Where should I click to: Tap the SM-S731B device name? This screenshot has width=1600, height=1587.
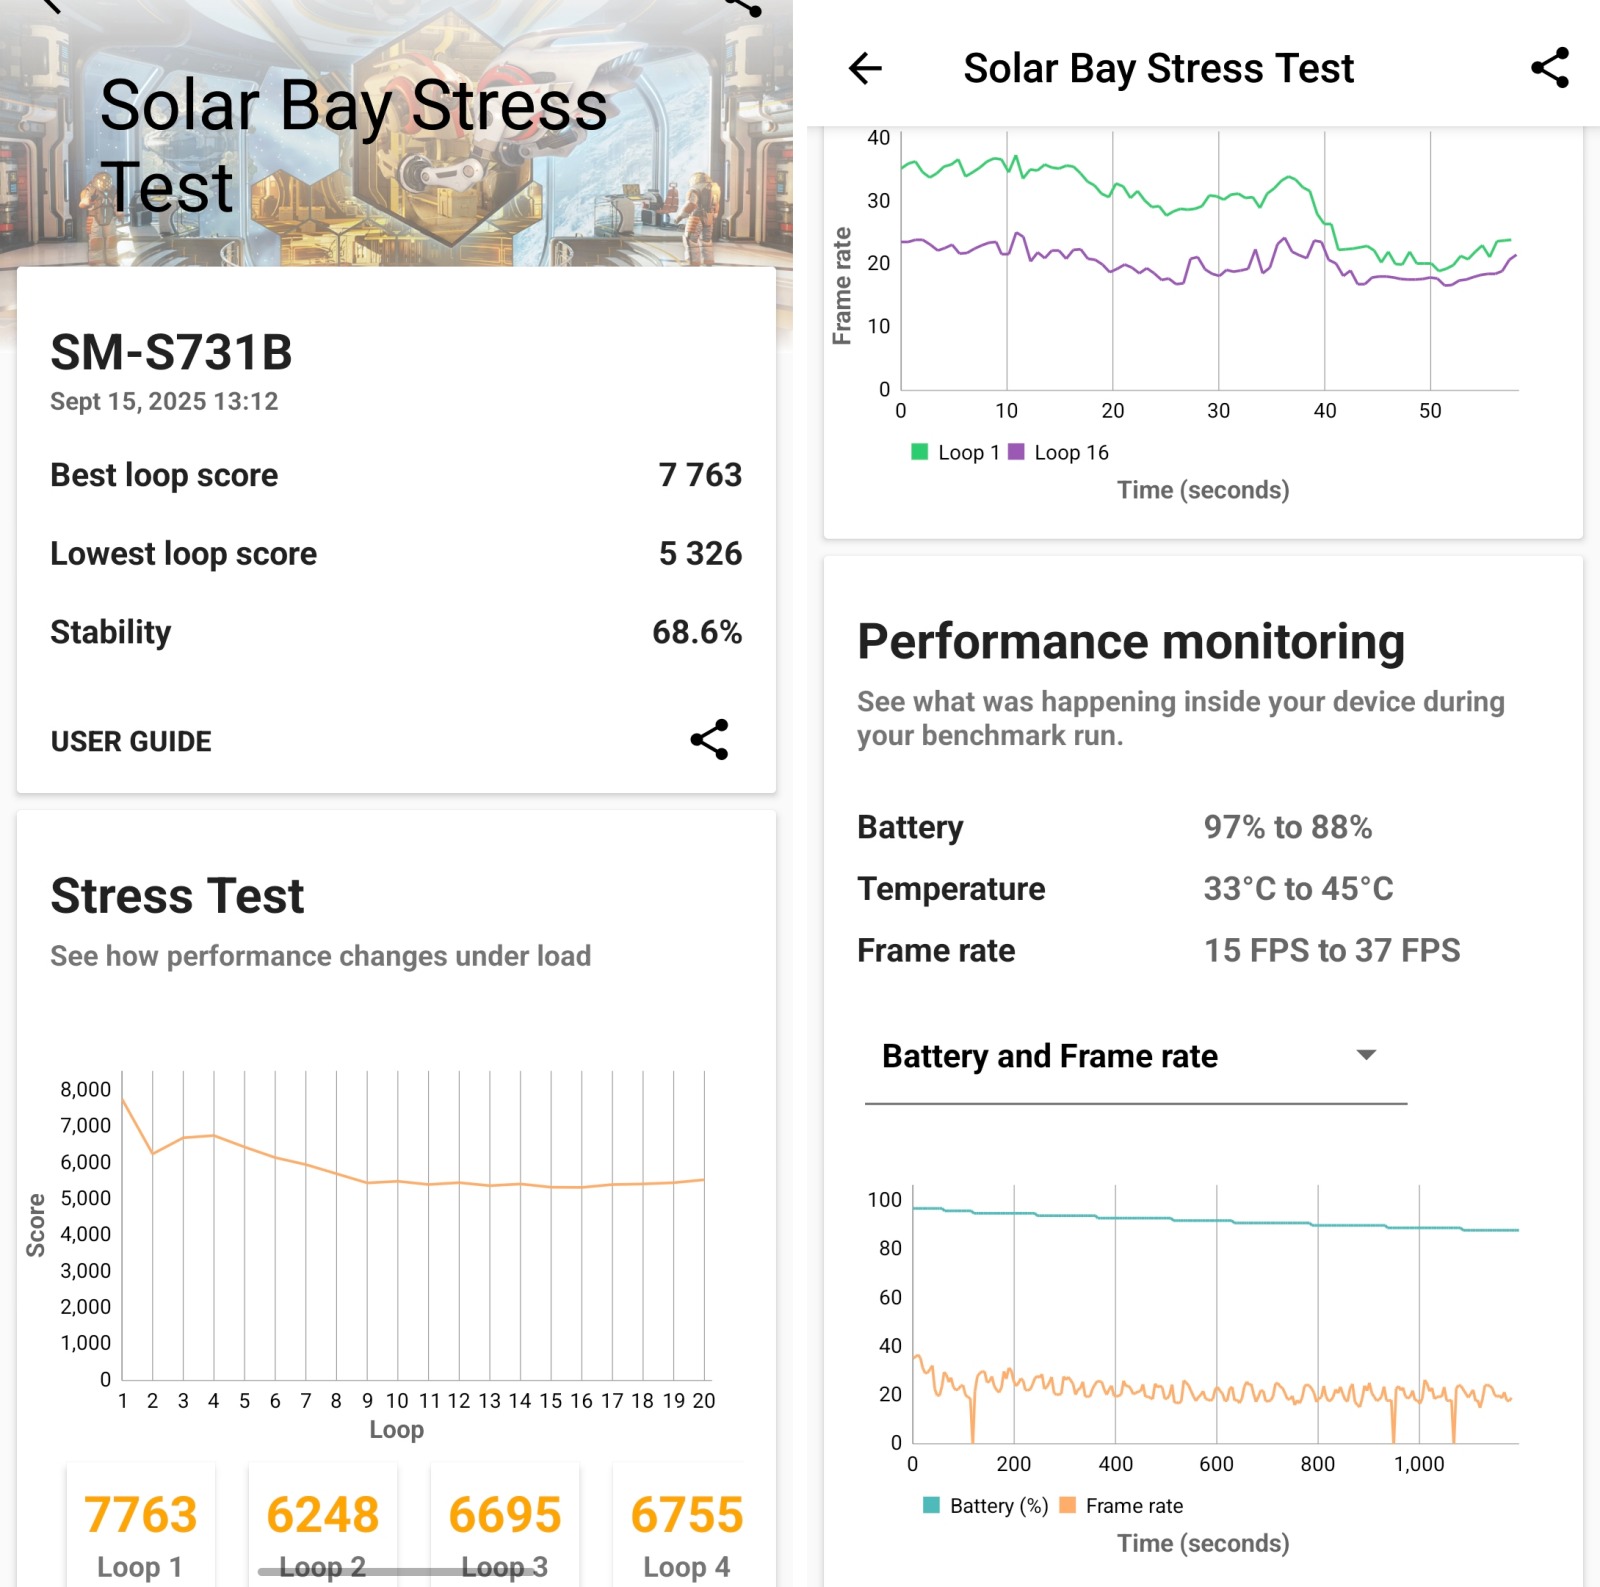pyautogui.click(x=171, y=353)
